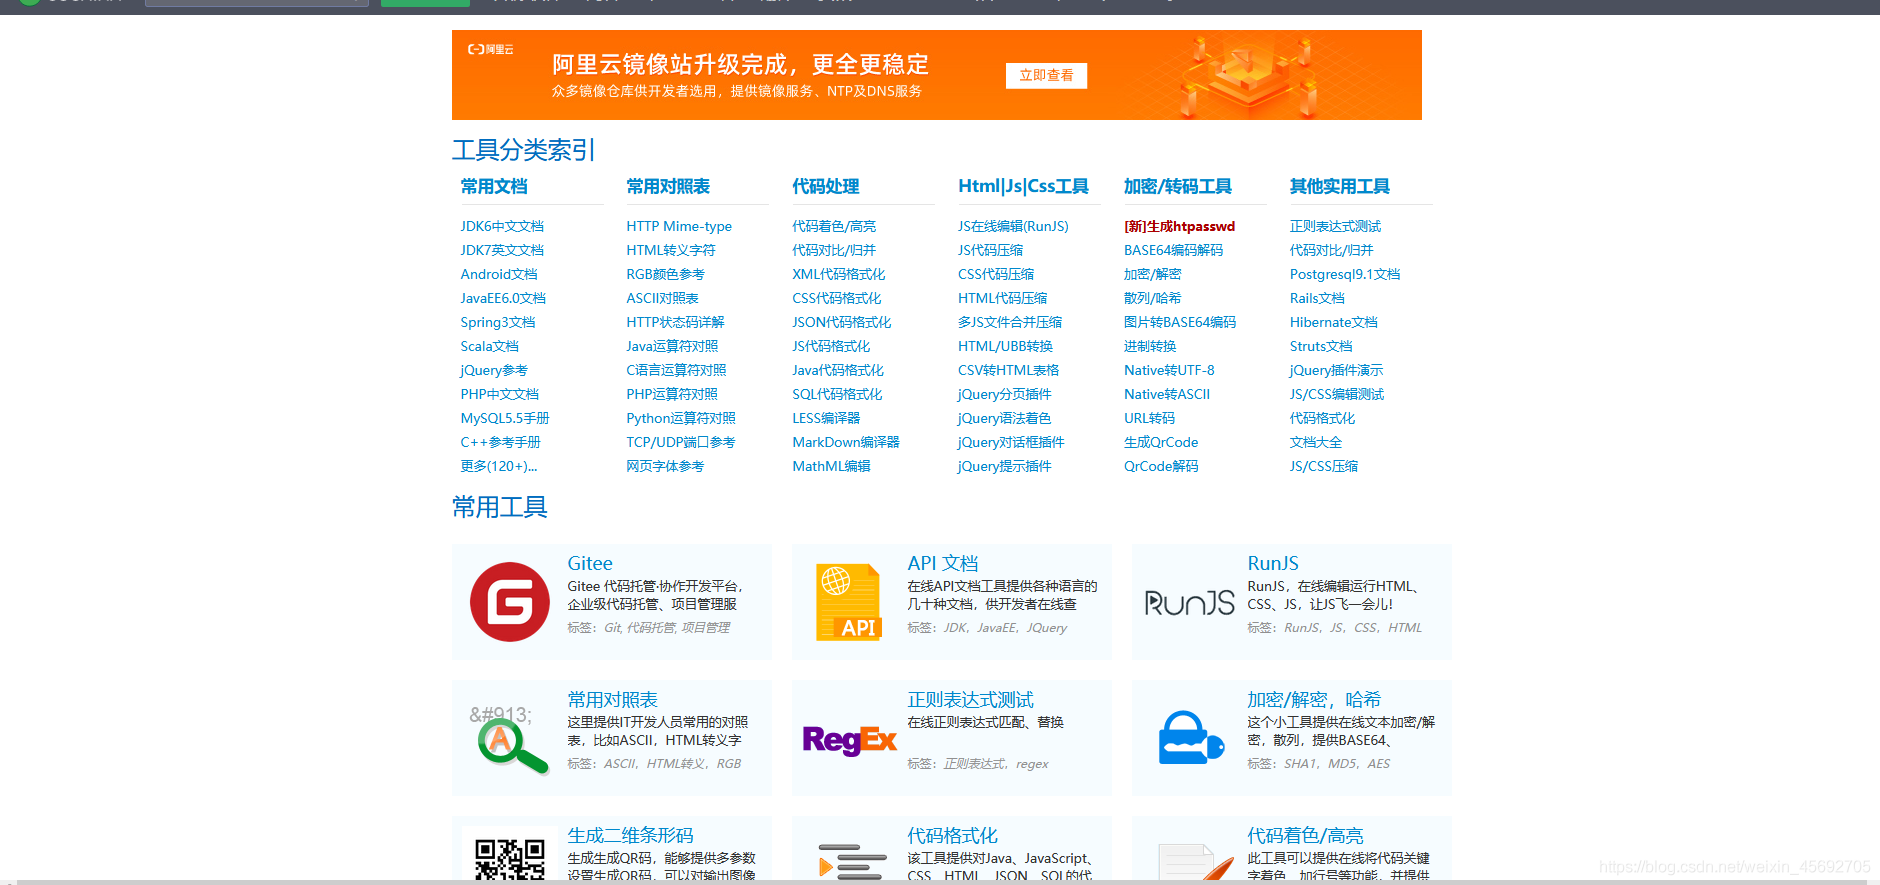
Task: Open SQL代码格式化 link
Action: click(x=837, y=394)
